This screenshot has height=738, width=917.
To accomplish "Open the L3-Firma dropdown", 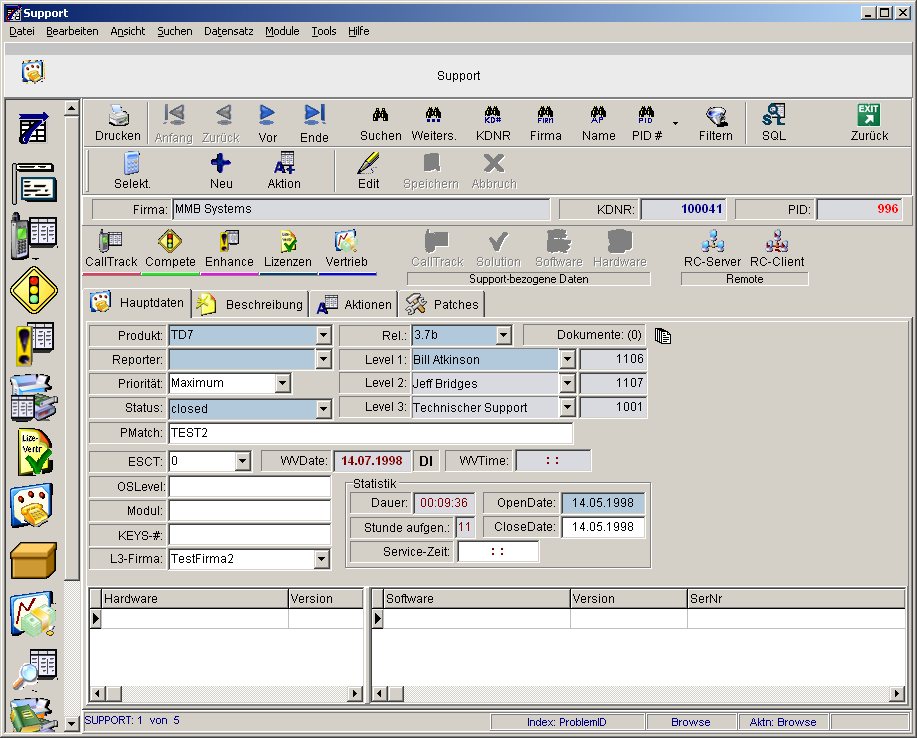I will (x=323, y=559).
